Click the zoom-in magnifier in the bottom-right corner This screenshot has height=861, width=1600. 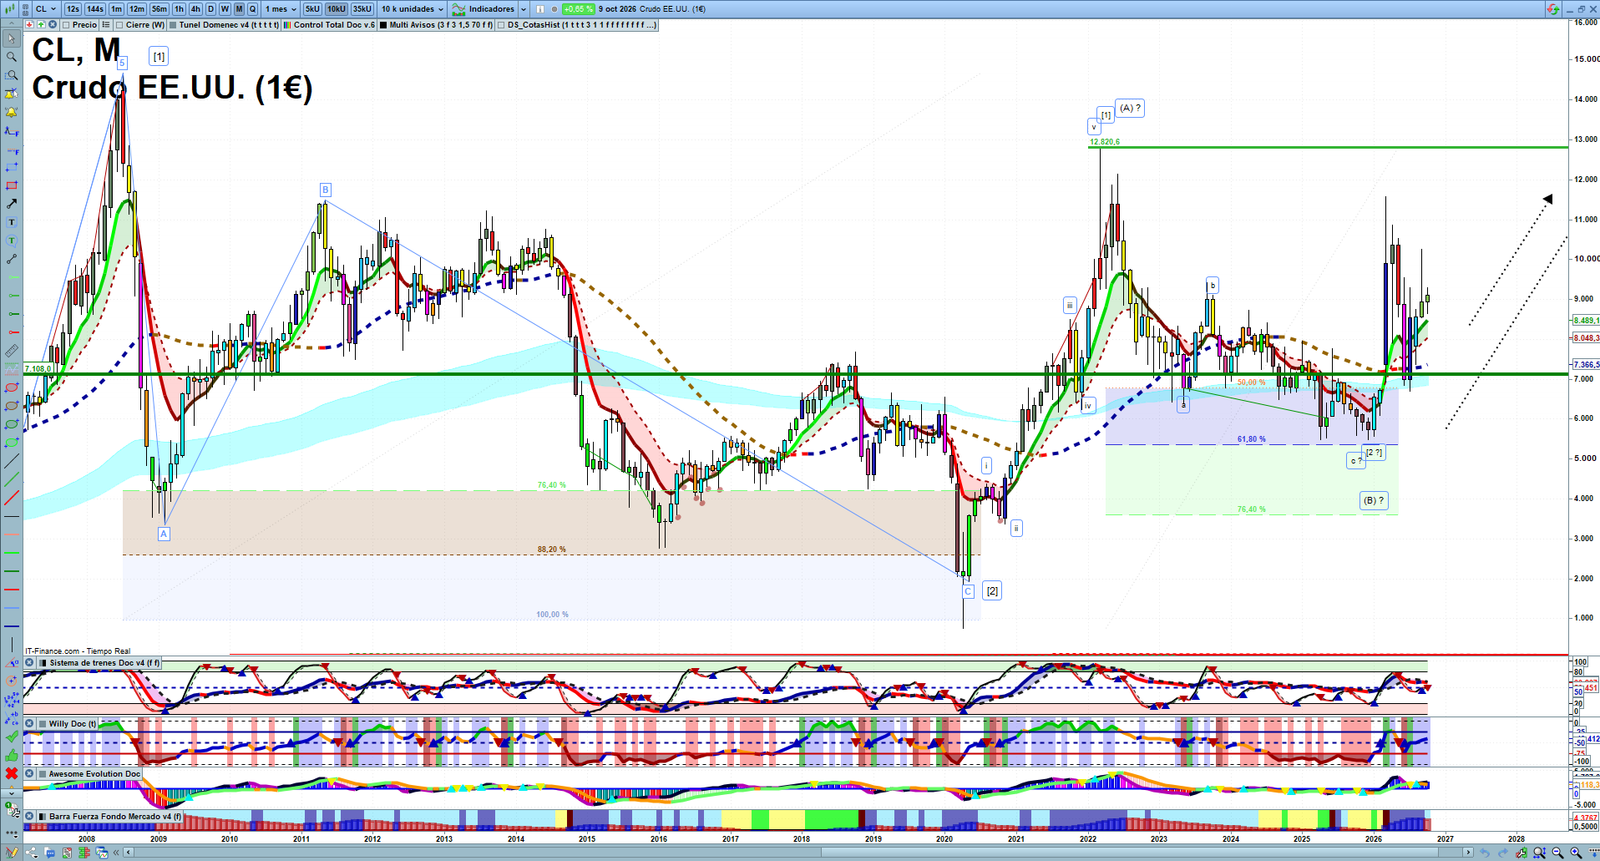coord(1576,852)
